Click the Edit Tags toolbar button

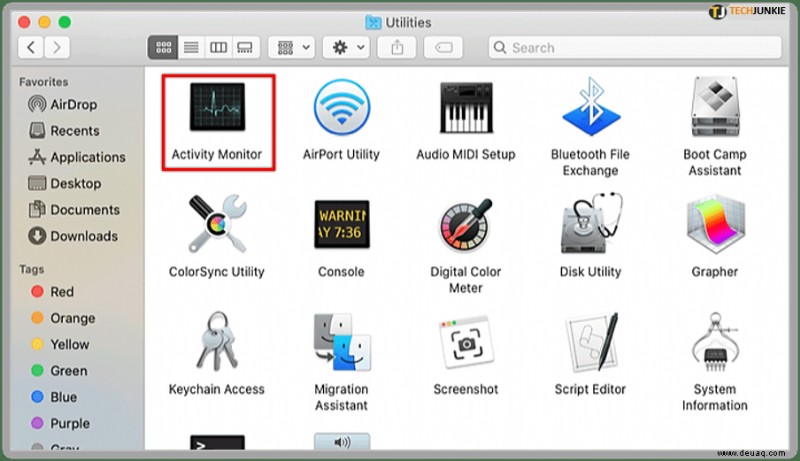(x=443, y=47)
